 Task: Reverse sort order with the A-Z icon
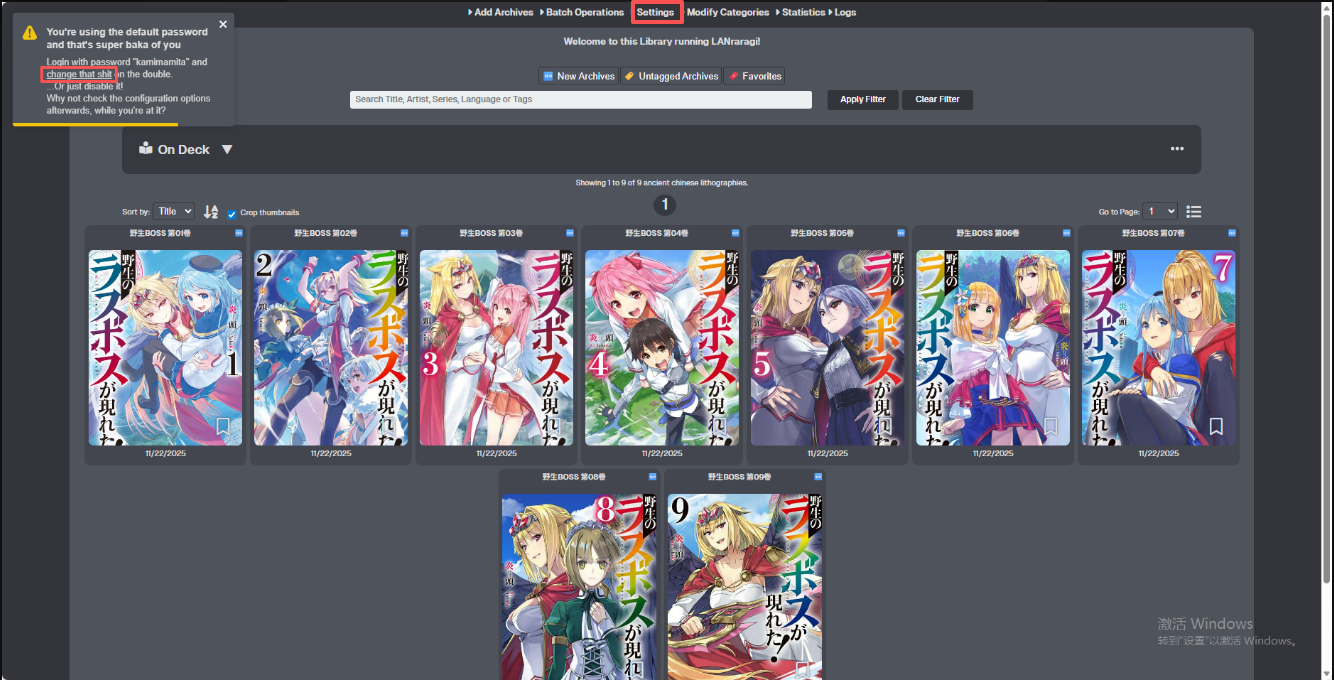pos(211,212)
